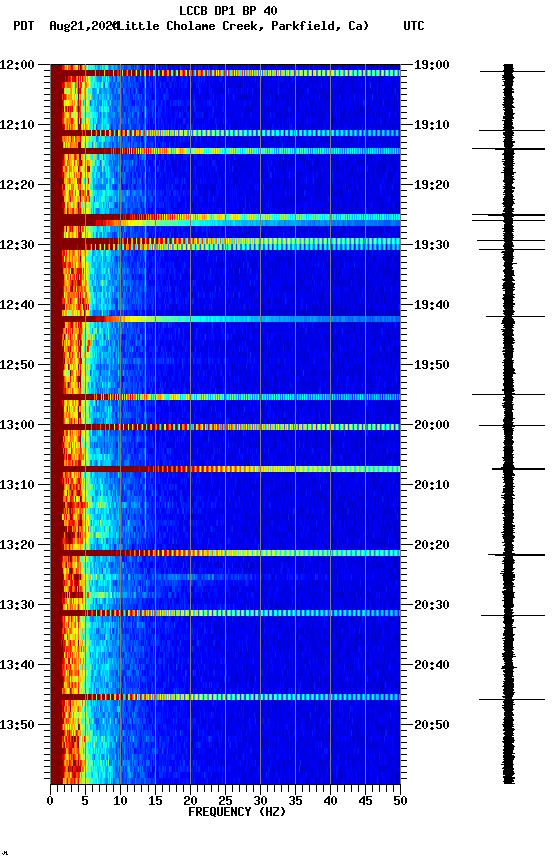
Task: Click the spectrogram event band at 12:42
Action: [x=225, y=319]
